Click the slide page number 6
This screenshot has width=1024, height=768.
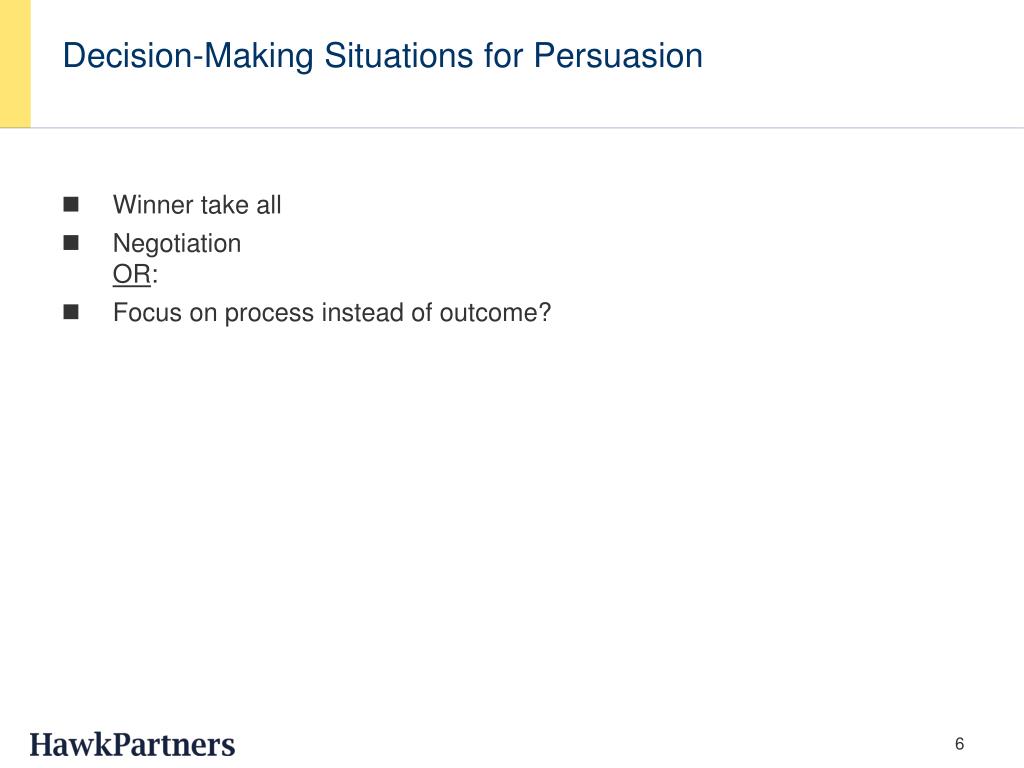click(959, 744)
